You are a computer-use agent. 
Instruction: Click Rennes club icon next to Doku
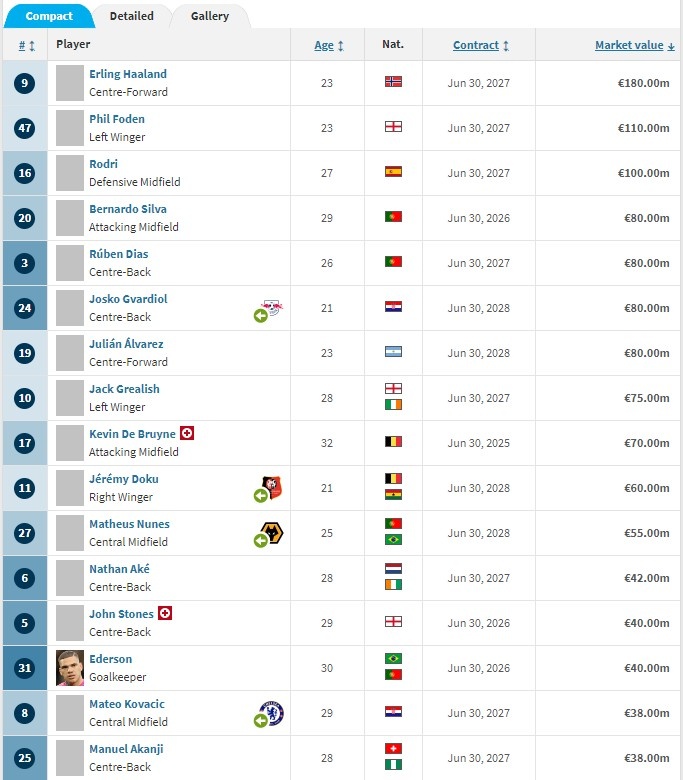point(271,487)
